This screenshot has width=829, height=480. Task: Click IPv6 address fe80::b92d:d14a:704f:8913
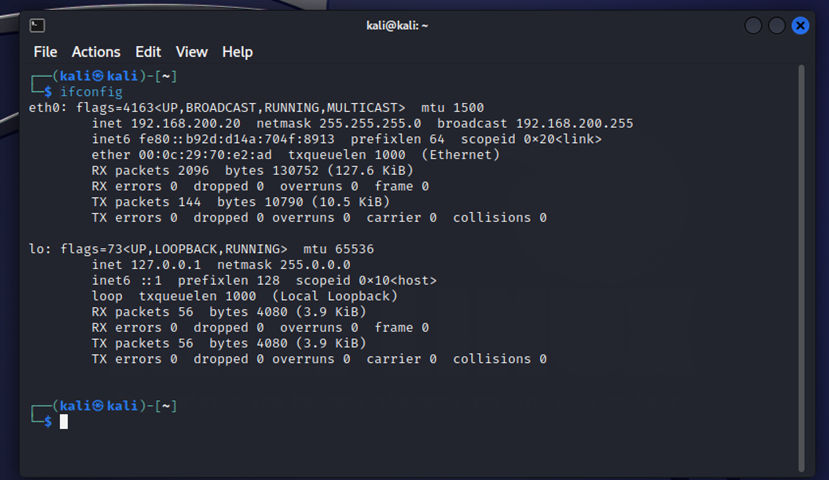point(236,139)
